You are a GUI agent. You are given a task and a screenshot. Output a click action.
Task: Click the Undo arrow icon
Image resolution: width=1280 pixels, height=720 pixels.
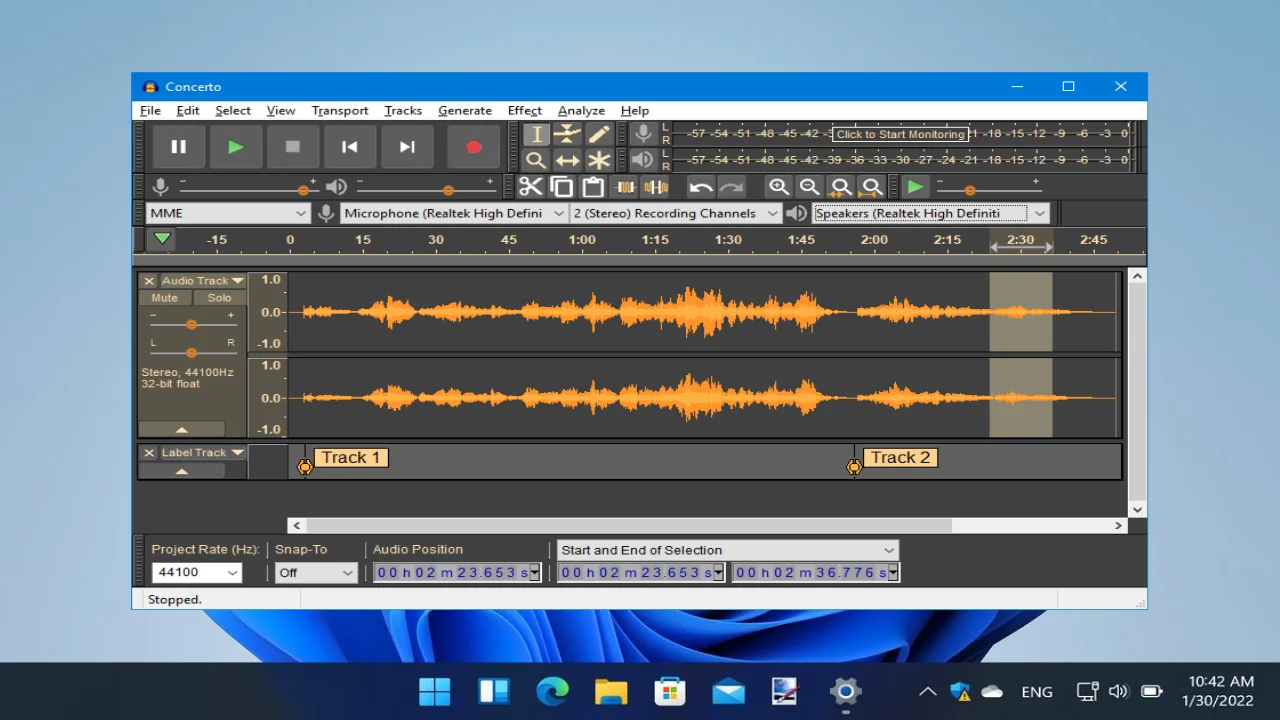(701, 187)
